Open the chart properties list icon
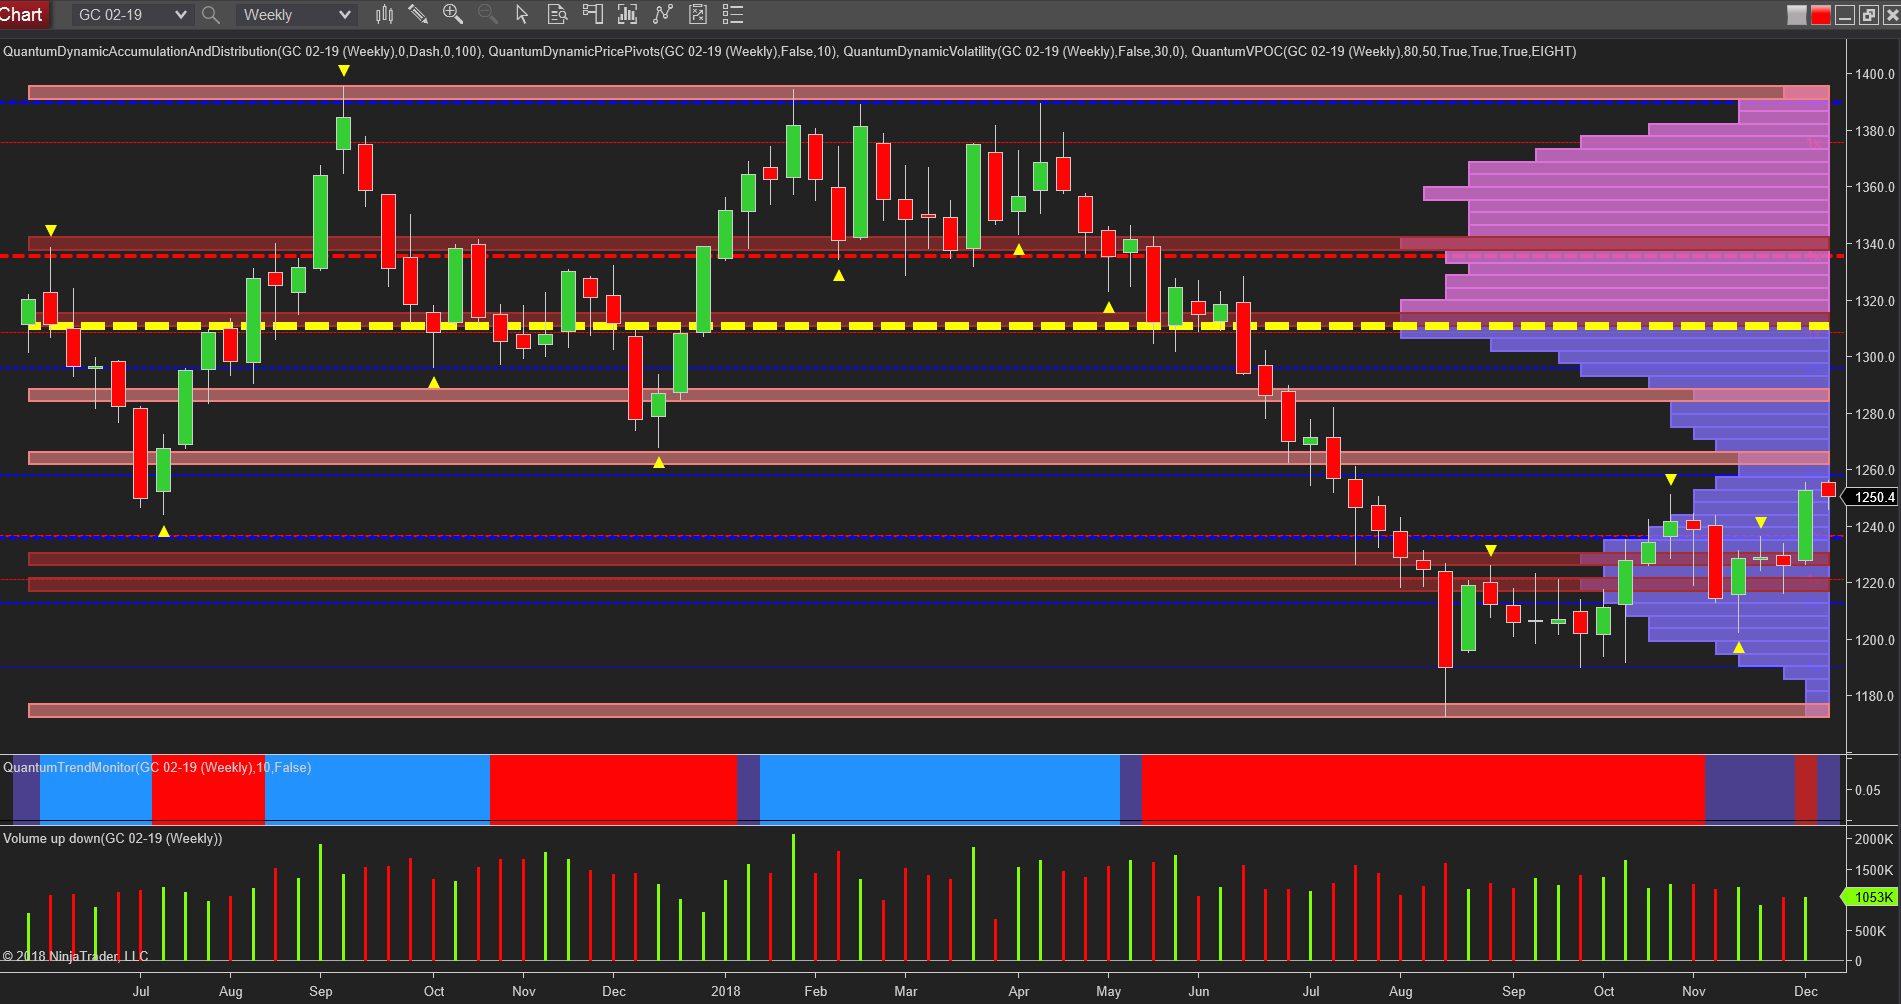 click(733, 14)
